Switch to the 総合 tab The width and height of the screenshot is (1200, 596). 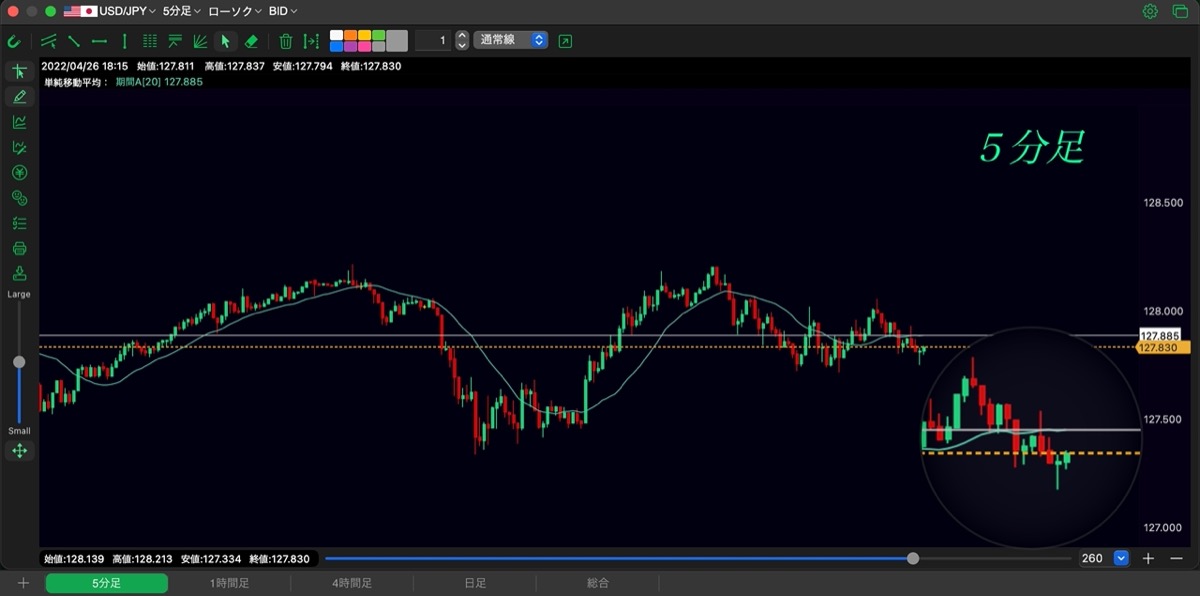tap(598, 583)
